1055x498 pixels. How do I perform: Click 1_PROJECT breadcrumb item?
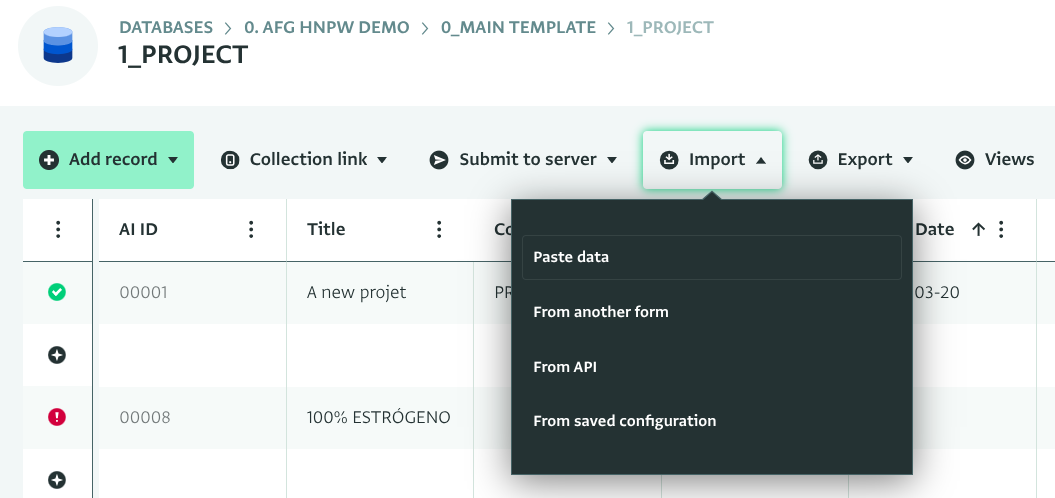coord(670,28)
